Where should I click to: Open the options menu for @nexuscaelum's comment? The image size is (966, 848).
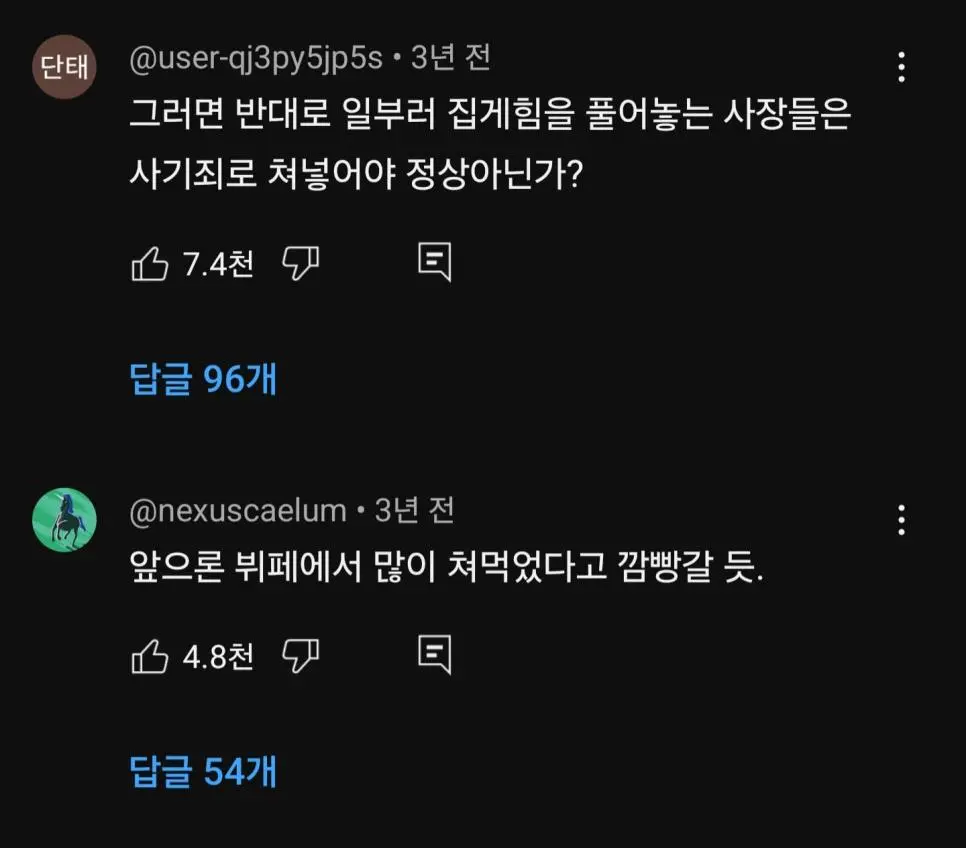(903, 520)
